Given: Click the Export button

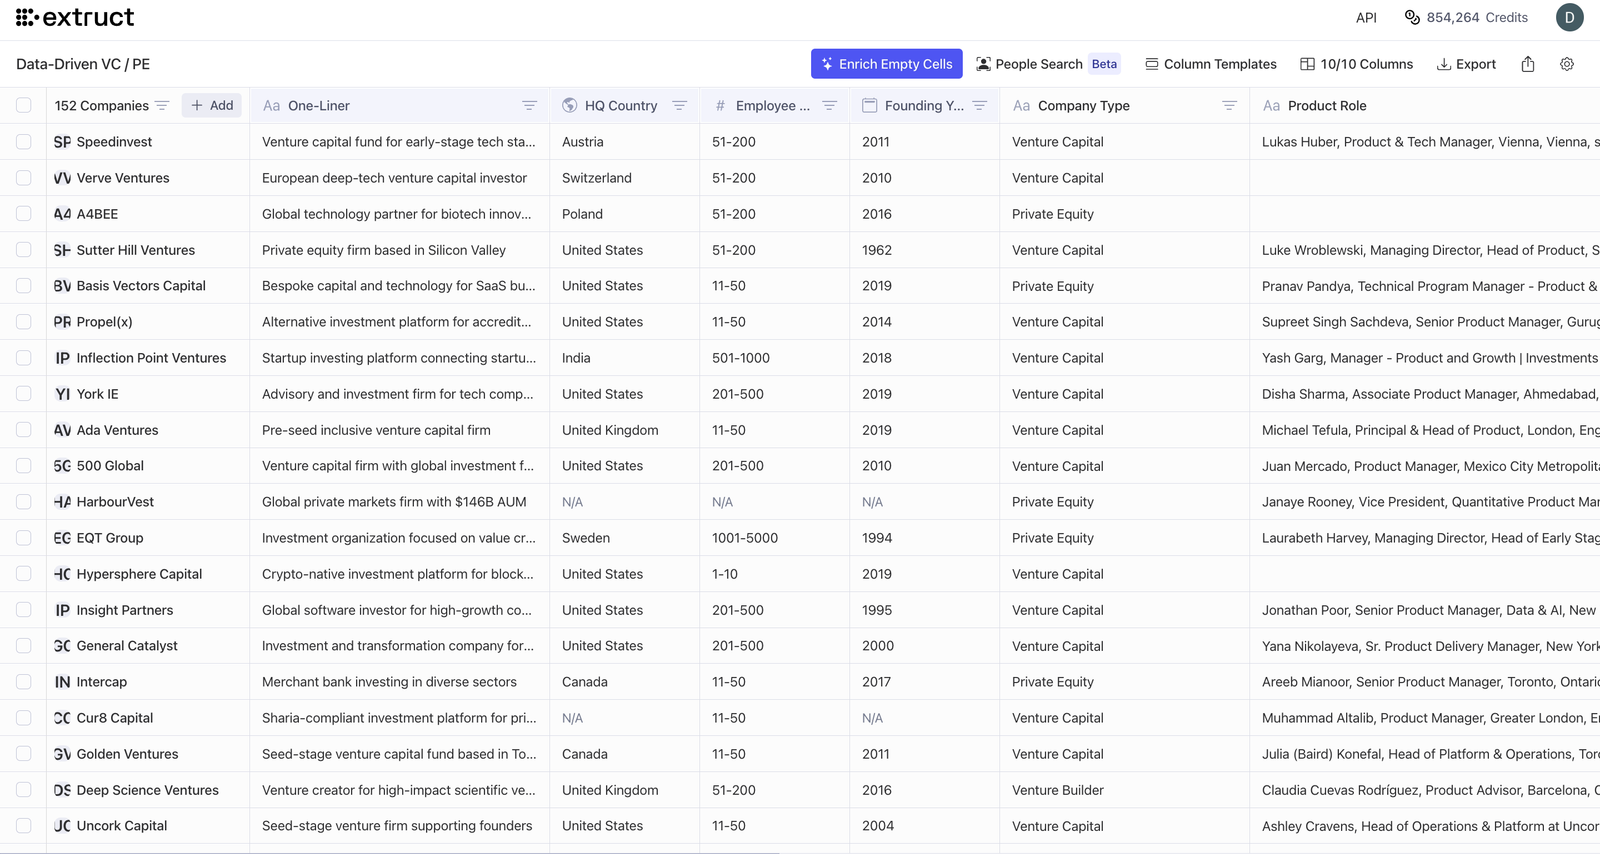Looking at the screenshot, I should click(x=1466, y=64).
